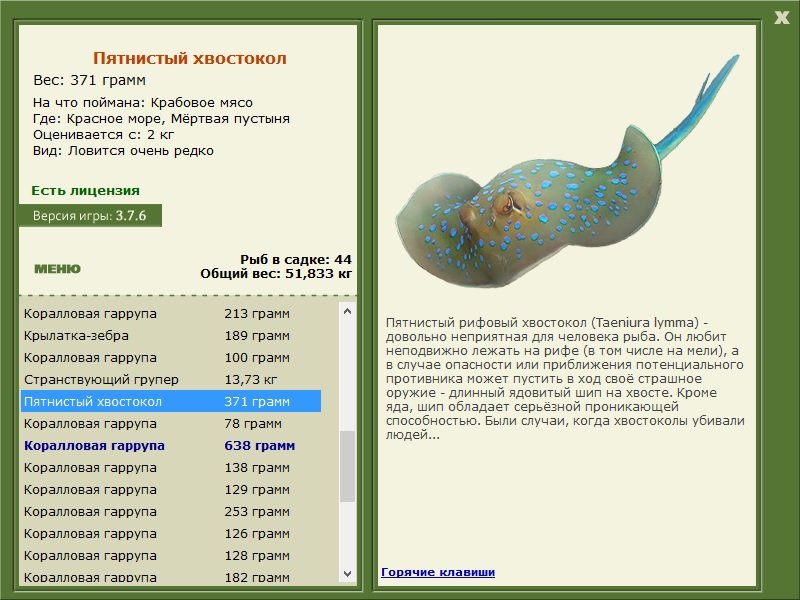Open the Горячие клавиши link
The height and width of the screenshot is (600, 800).
(438, 572)
